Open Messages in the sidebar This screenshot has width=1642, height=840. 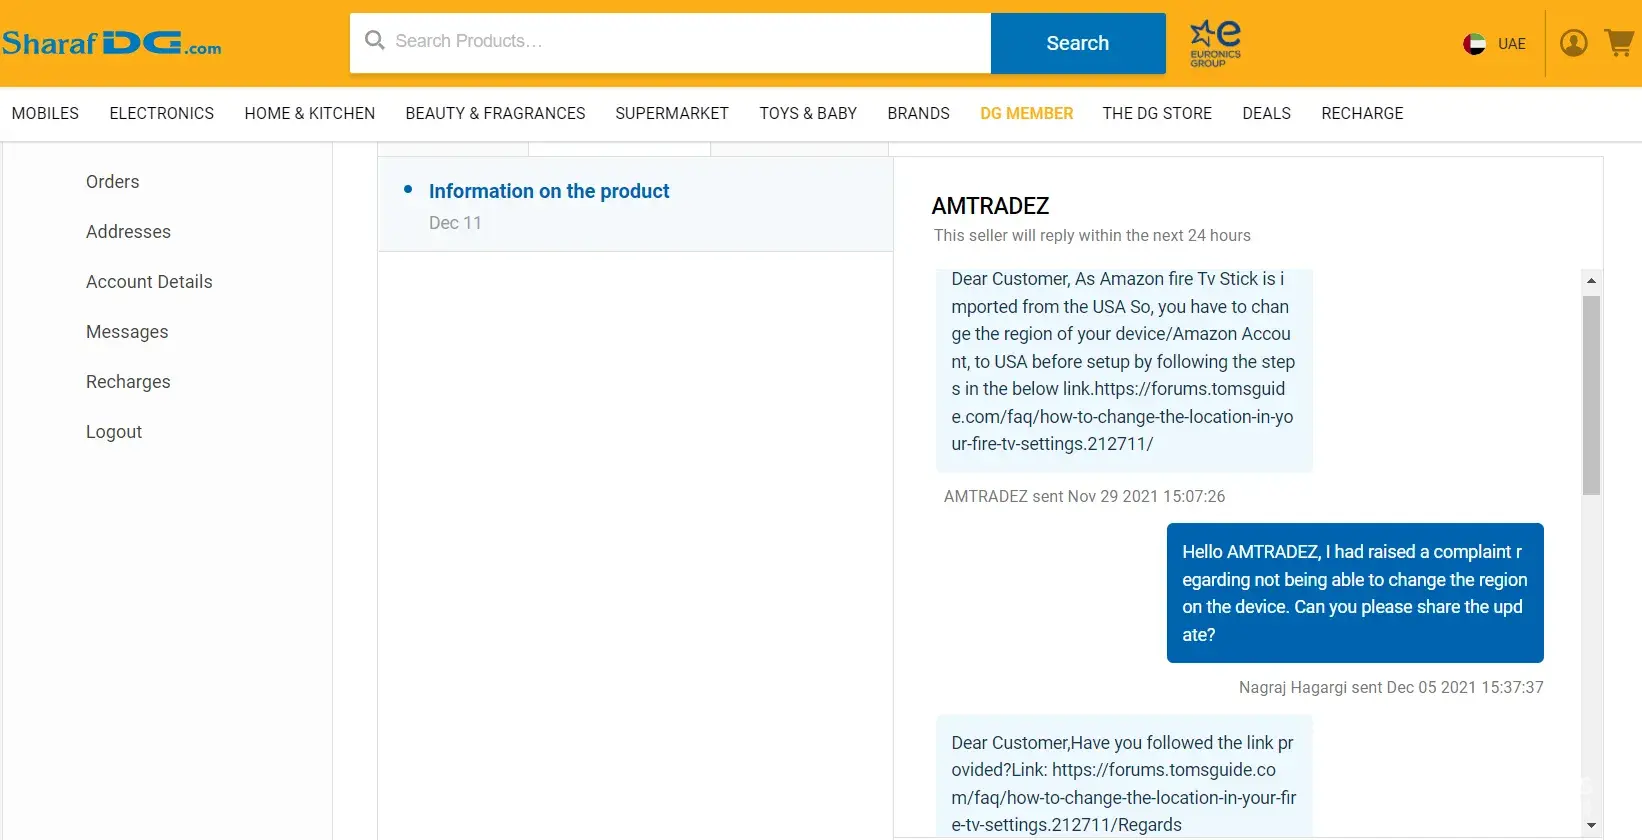[x=127, y=332]
